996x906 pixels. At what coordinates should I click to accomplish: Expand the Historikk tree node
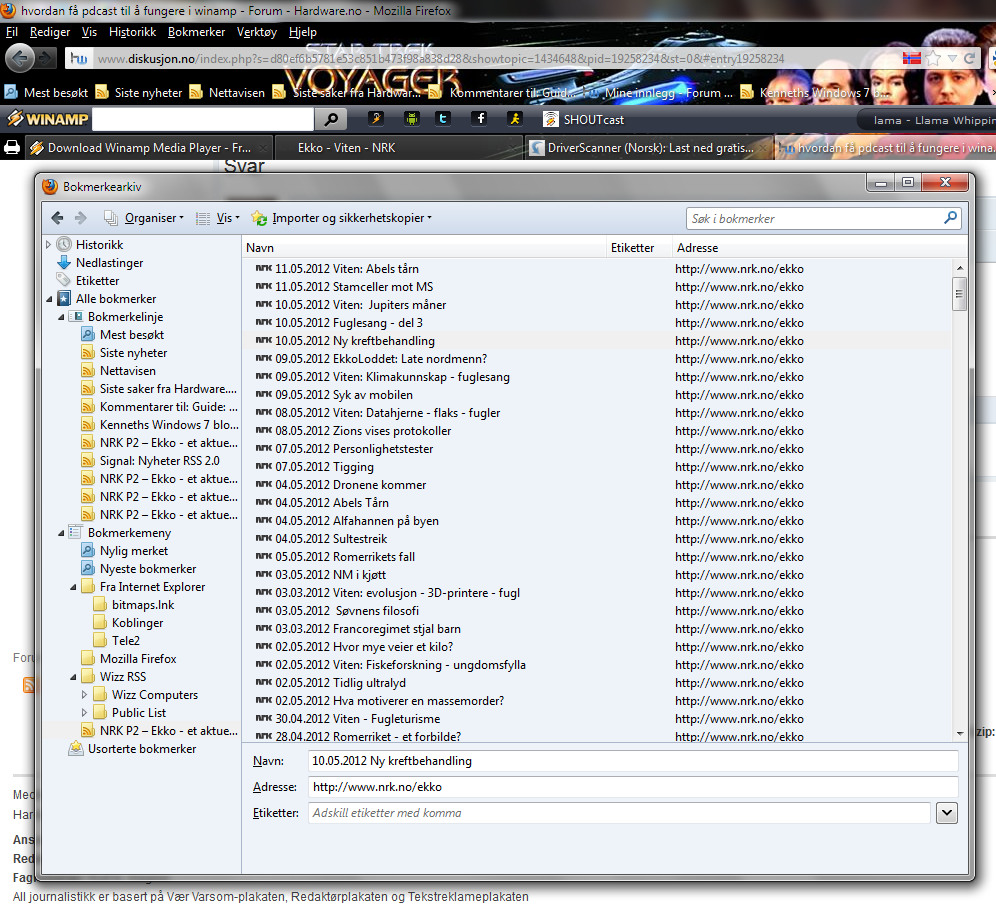click(48, 245)
